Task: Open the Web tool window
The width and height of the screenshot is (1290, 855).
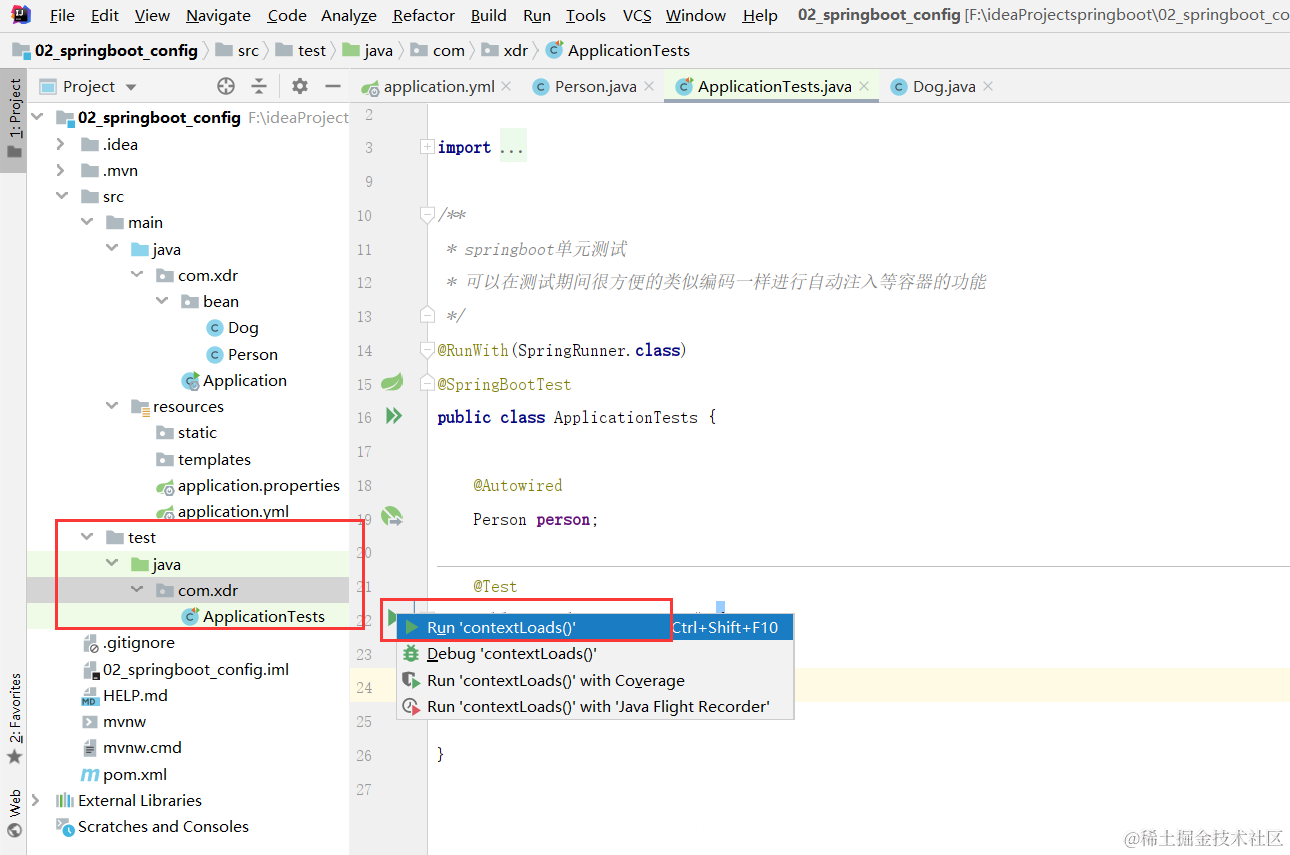Action: pos(14,812)
